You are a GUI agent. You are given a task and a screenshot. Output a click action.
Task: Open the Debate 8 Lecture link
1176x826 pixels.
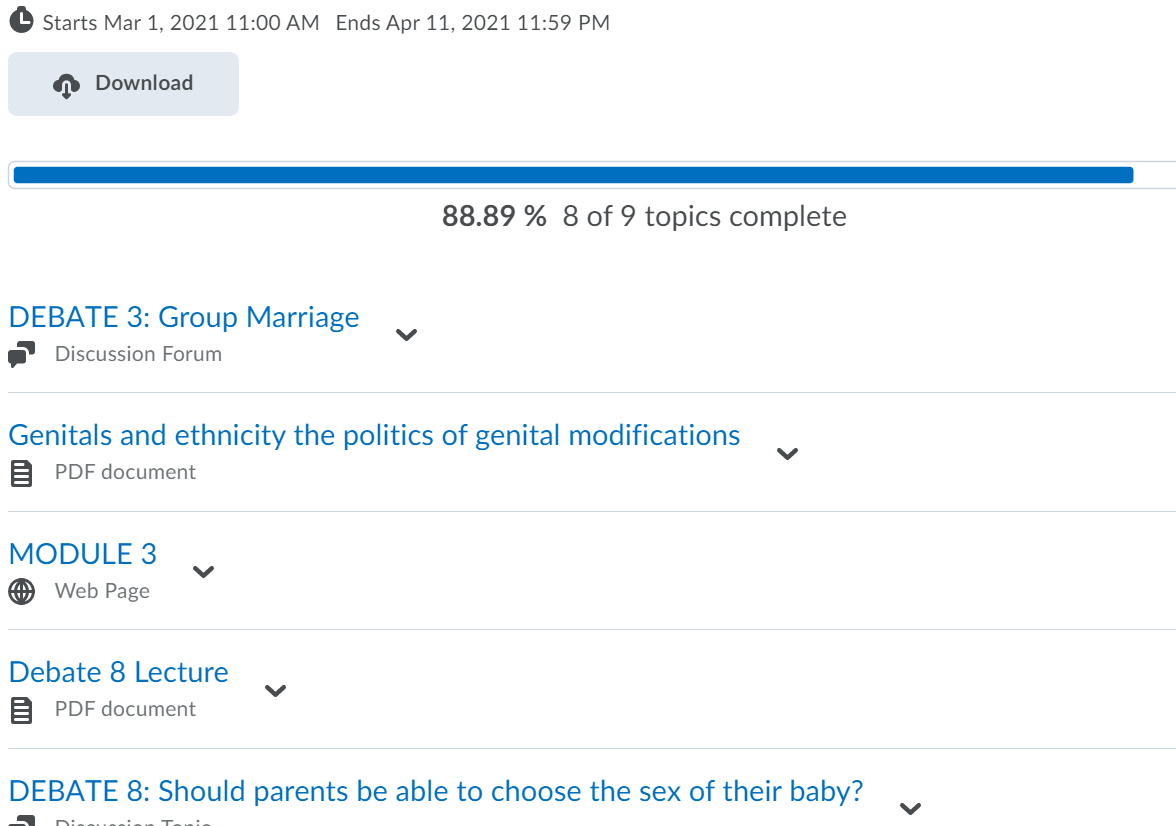(118, 672)
